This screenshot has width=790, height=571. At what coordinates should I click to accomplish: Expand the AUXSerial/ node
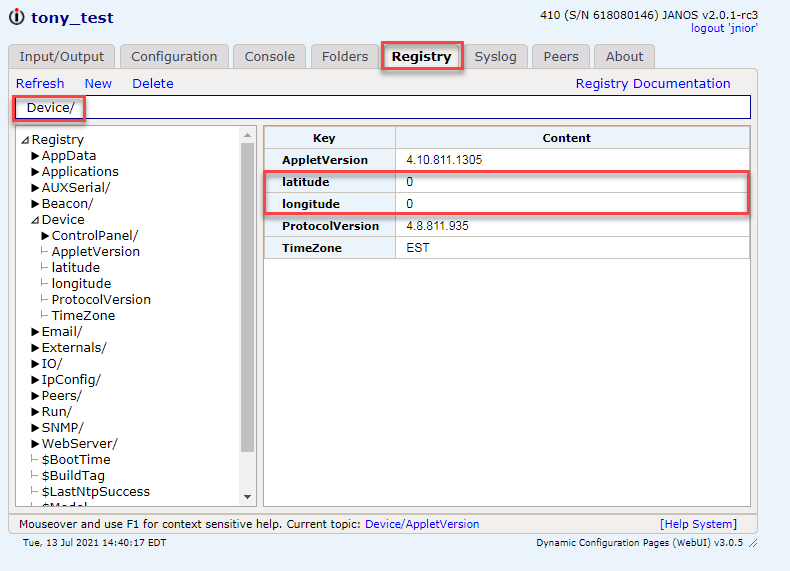click(x=35, y=188)
